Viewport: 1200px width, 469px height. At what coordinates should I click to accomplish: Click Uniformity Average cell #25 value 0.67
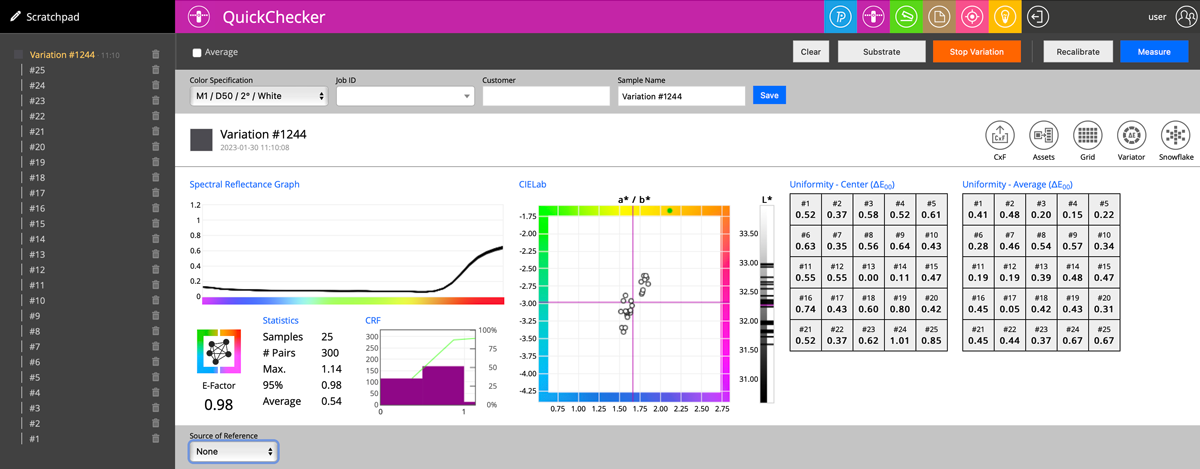click(x=1103, y=335)
